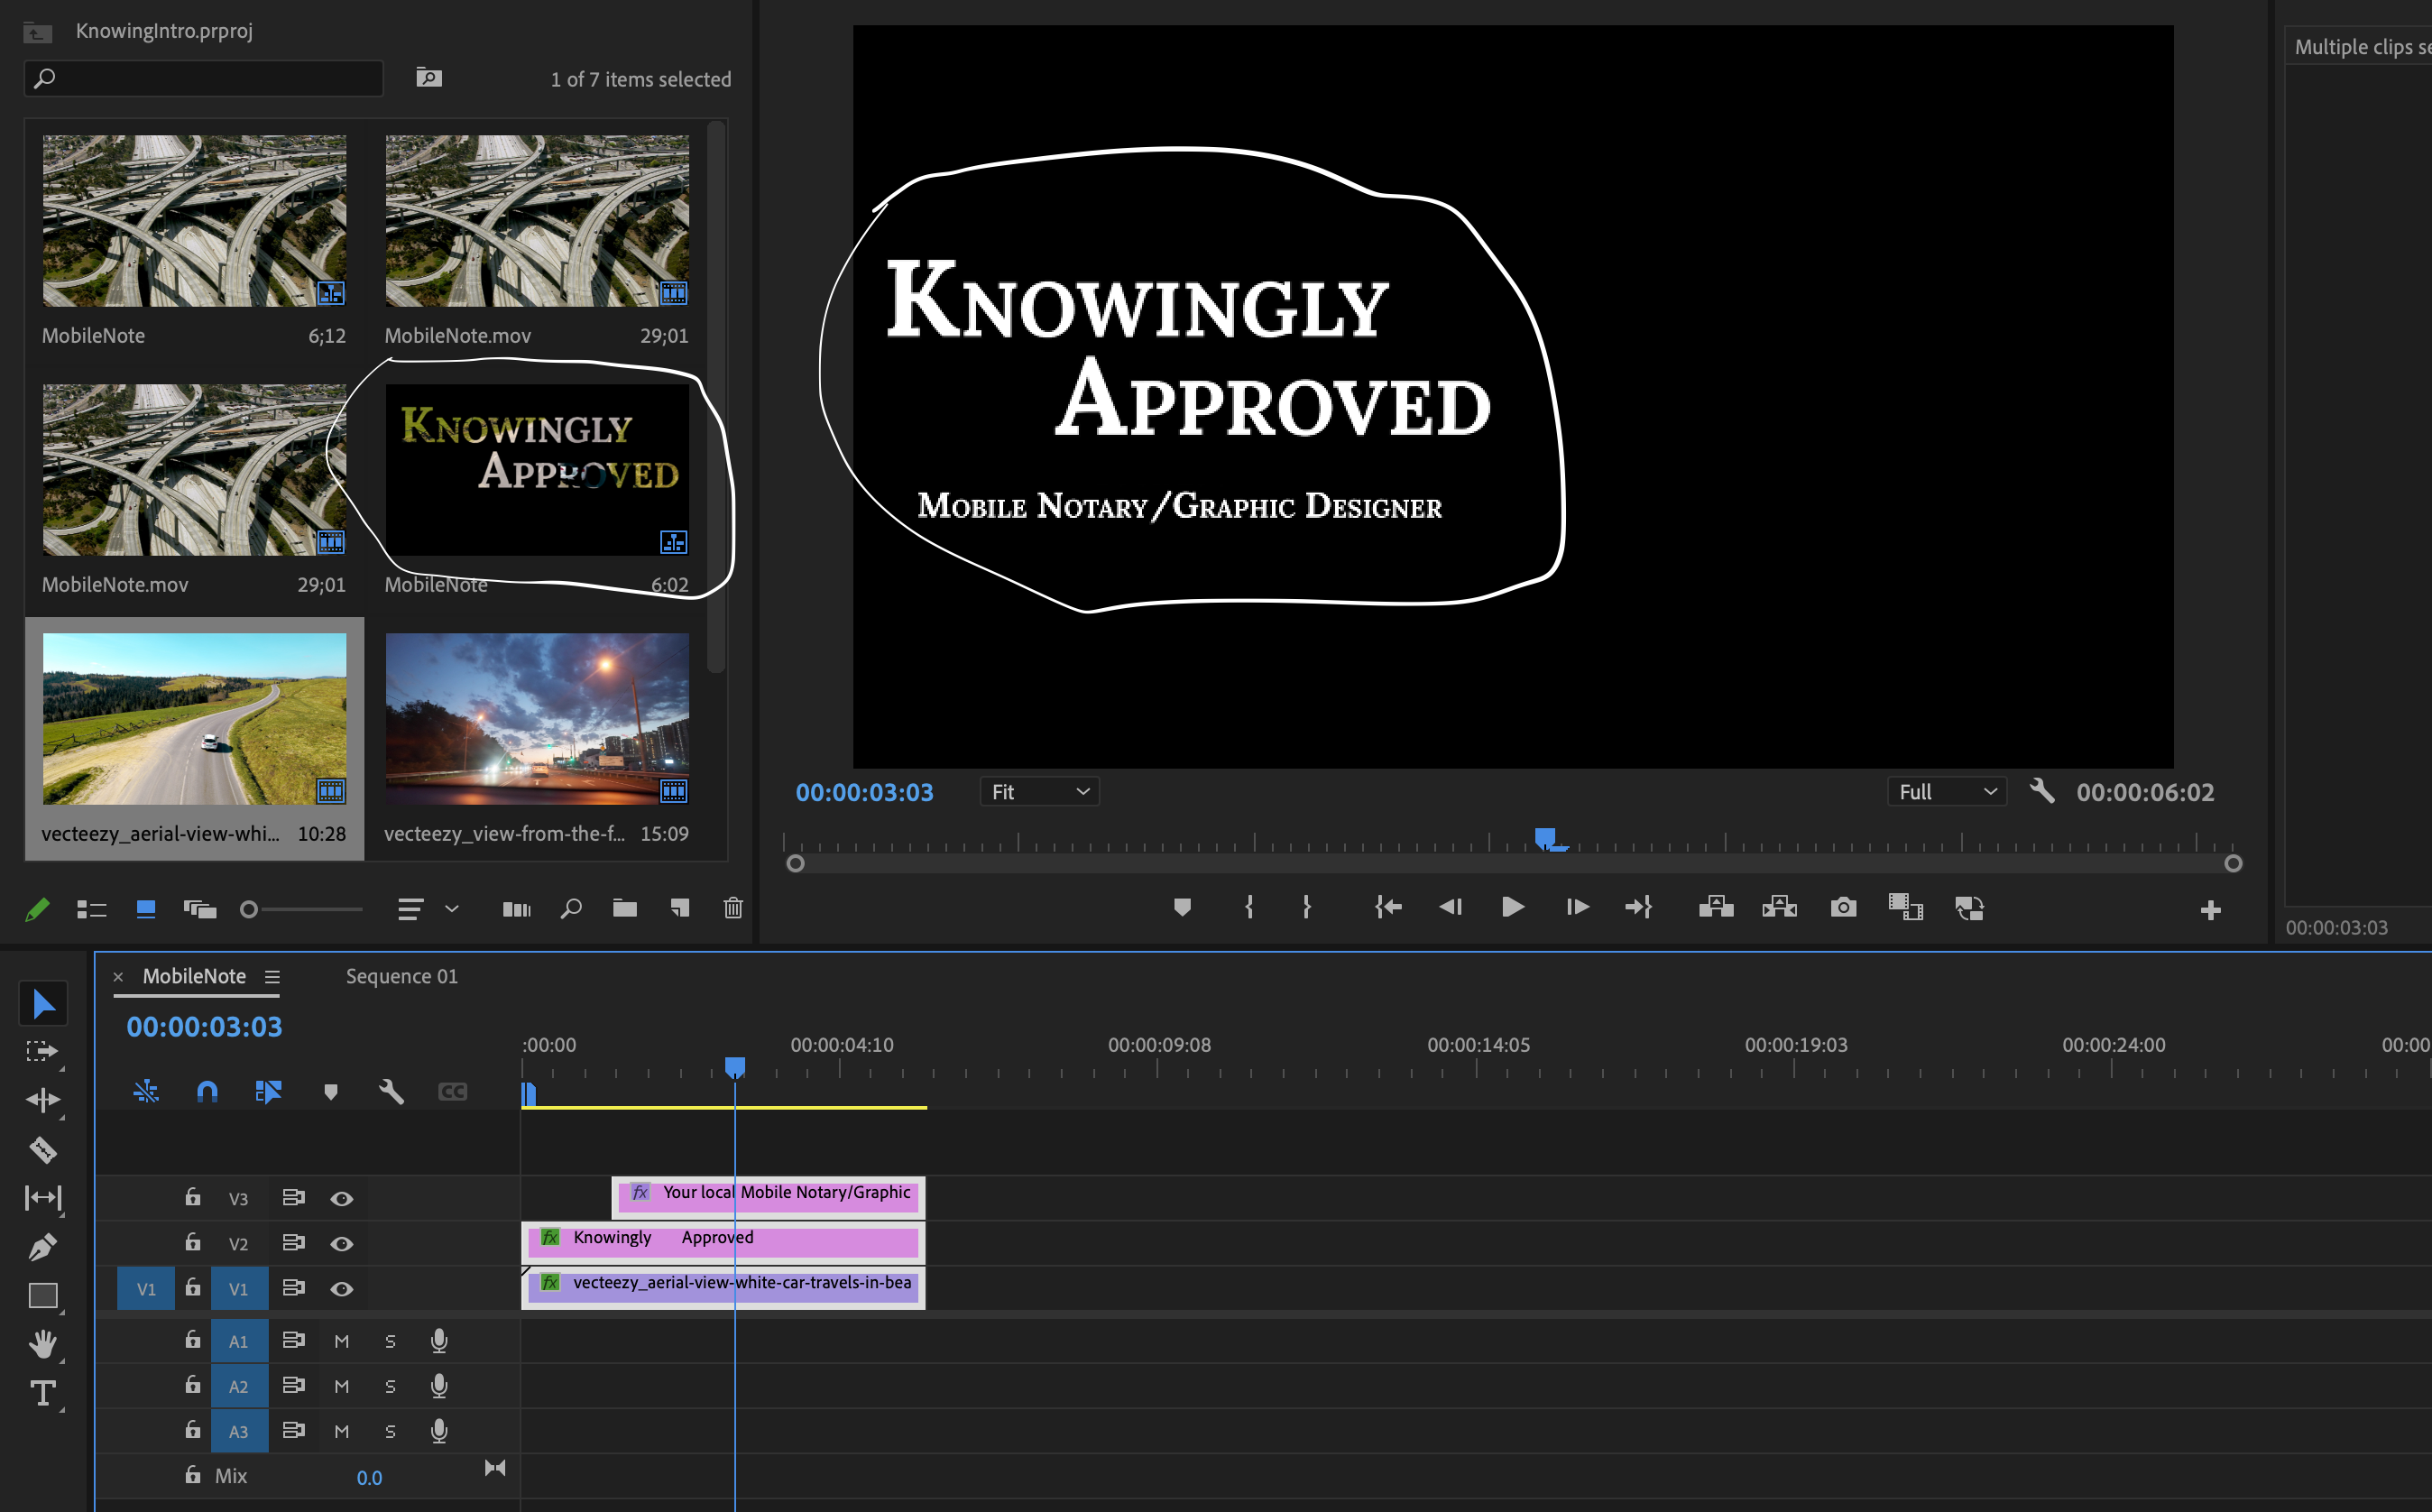Click the Add Marker icon in Program monitor
2432x1512 pixels.
[1182, 907]
